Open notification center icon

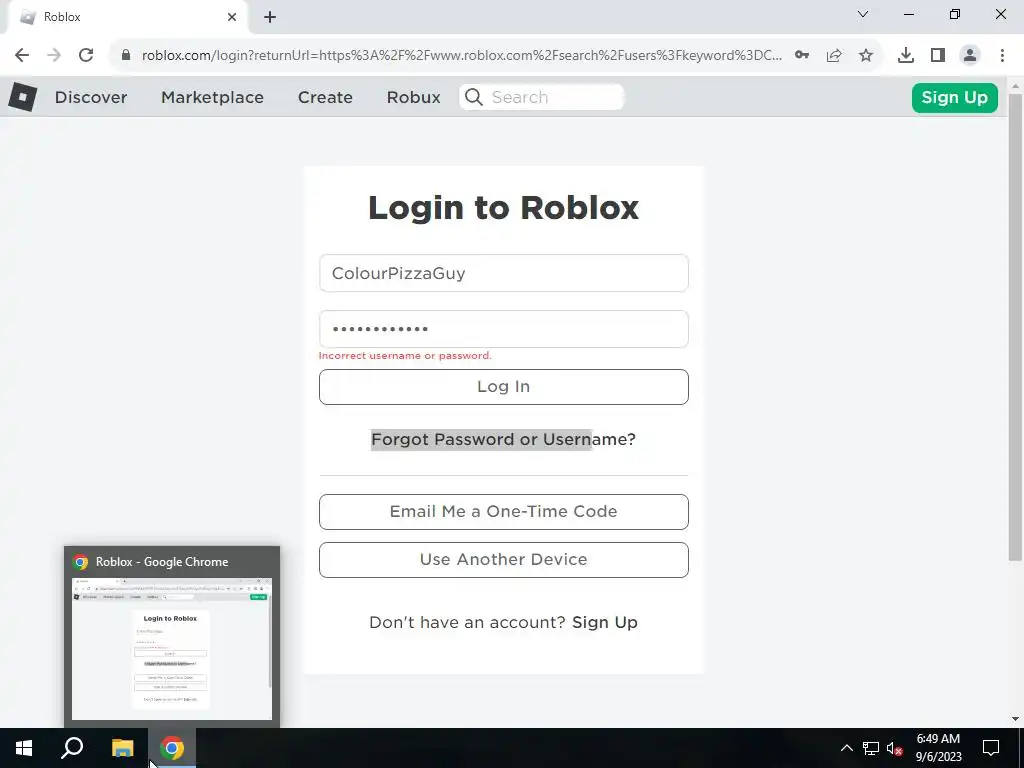pyautogui.click(x=991, y=748)
